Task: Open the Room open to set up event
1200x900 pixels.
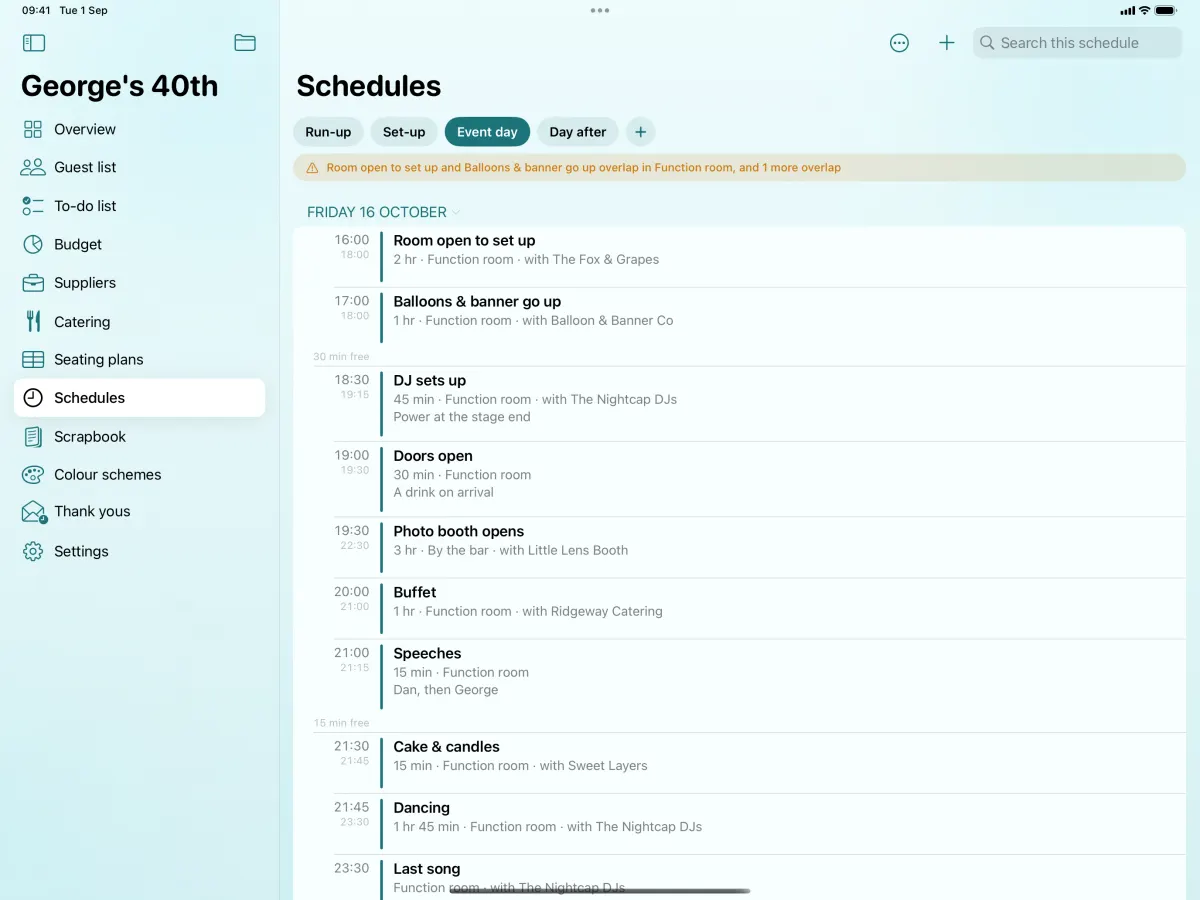Action: pos(739,257)
